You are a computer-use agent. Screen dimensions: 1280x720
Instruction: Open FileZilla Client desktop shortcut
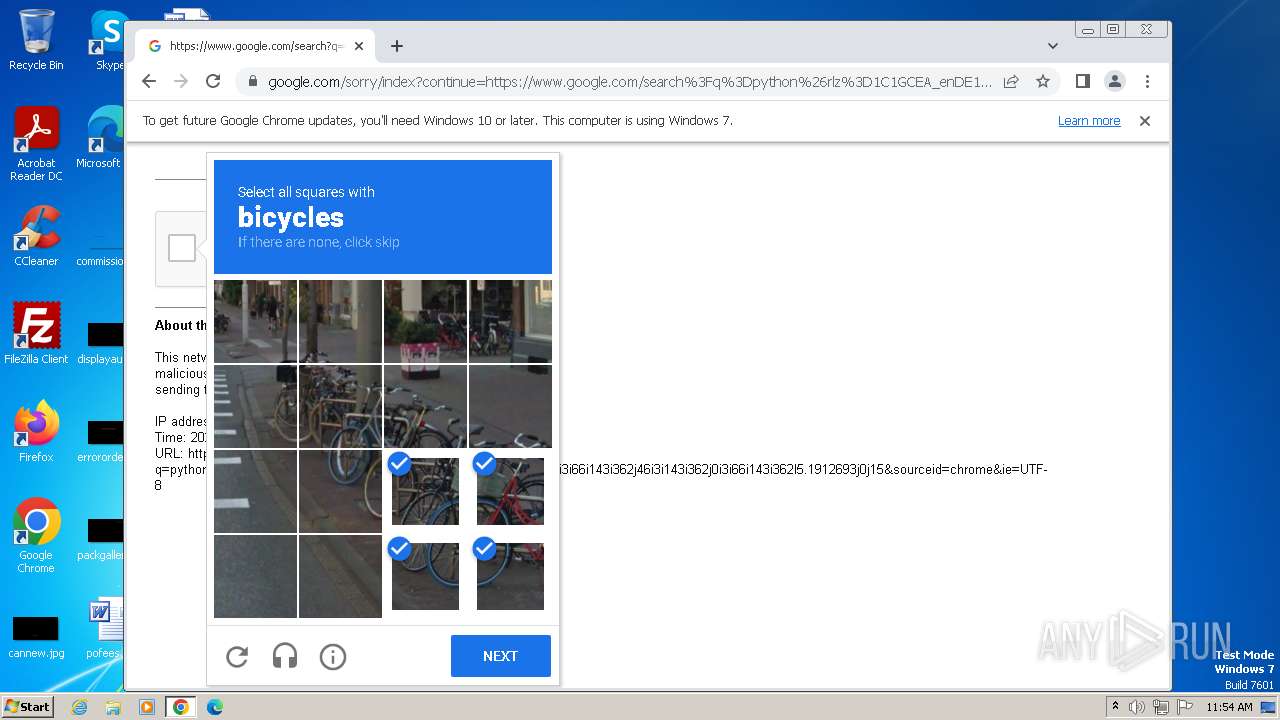pos(36,333)
